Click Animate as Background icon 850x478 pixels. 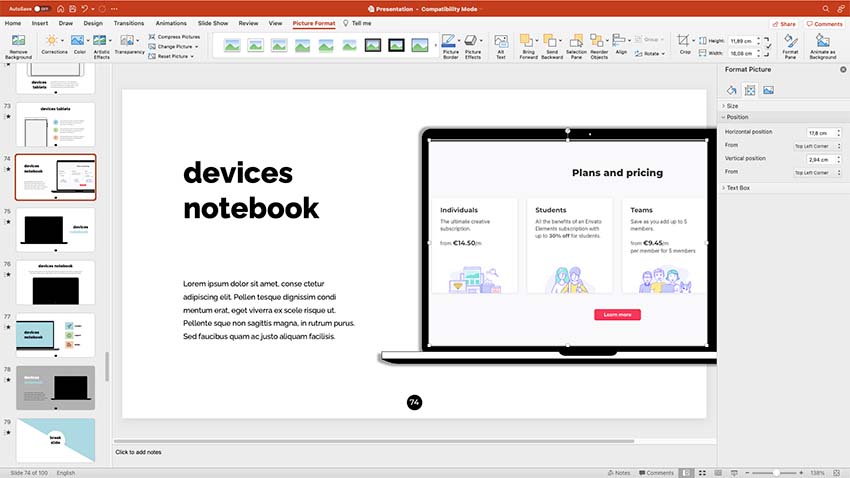823,41
